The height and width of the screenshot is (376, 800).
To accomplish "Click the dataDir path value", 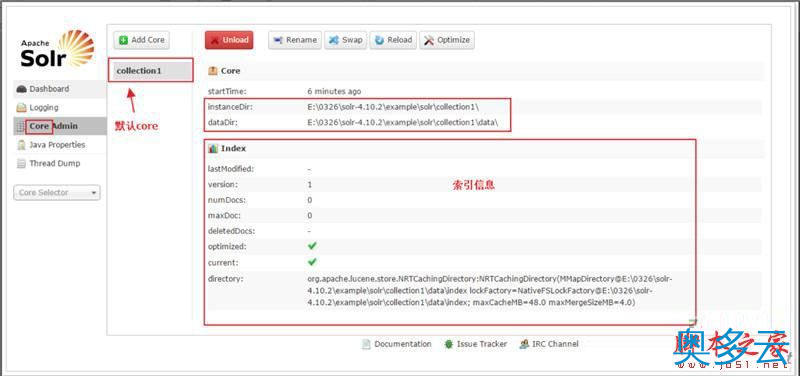I will coord(402,122).
